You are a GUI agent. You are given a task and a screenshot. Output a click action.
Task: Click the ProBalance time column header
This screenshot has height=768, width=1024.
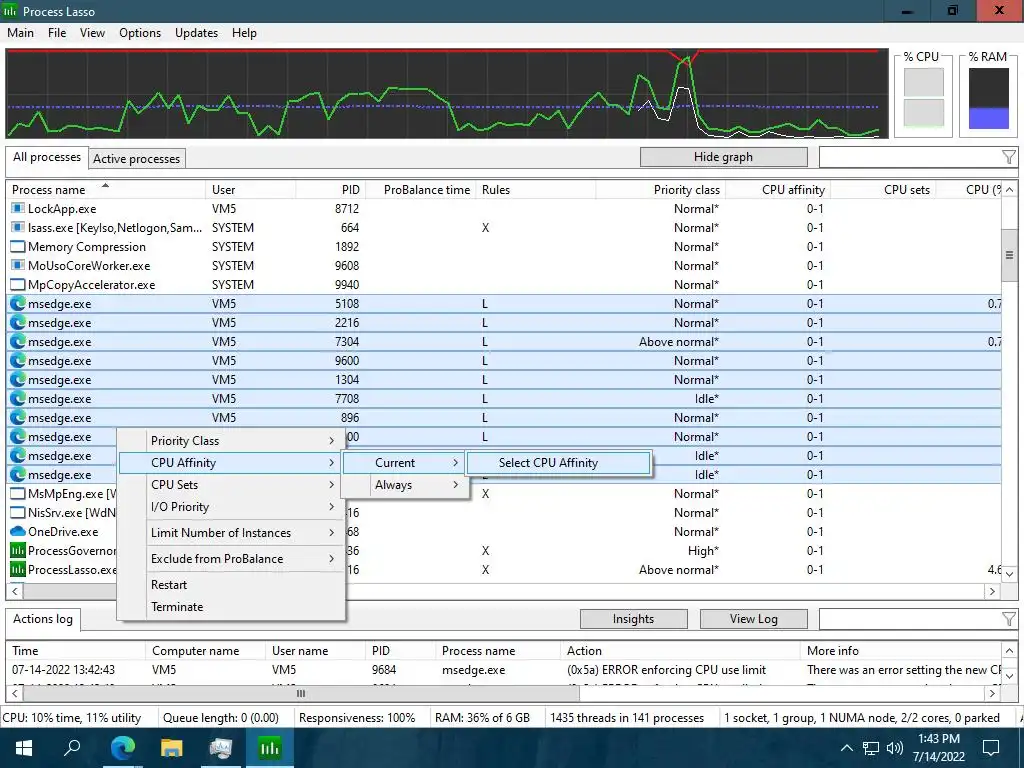tap(421, 190)
